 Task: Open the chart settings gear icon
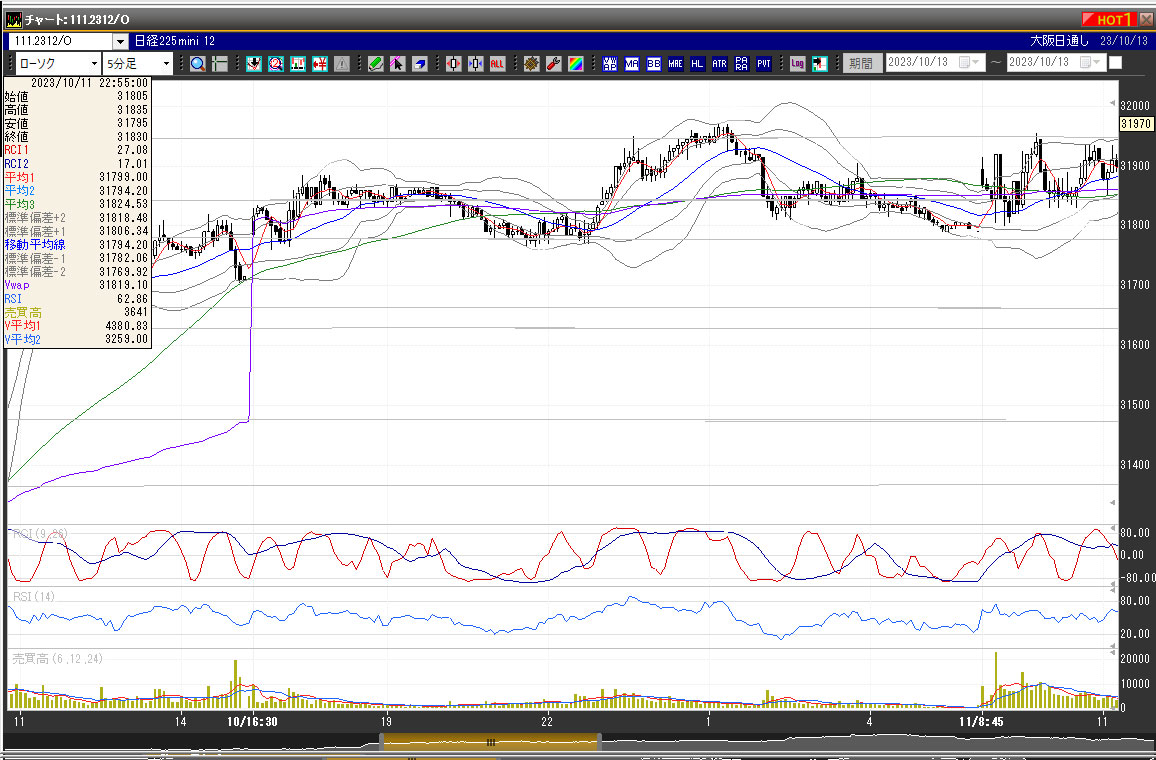[x=532, y=64]
